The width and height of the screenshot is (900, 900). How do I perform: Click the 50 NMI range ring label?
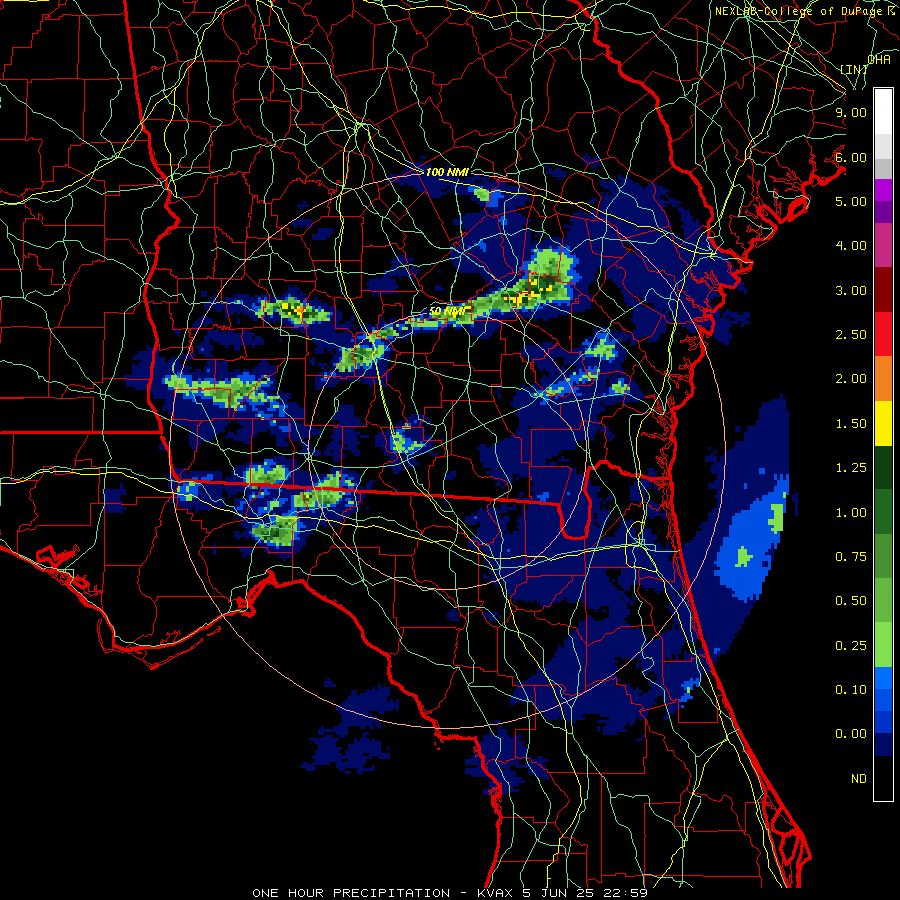click(449, 311)
